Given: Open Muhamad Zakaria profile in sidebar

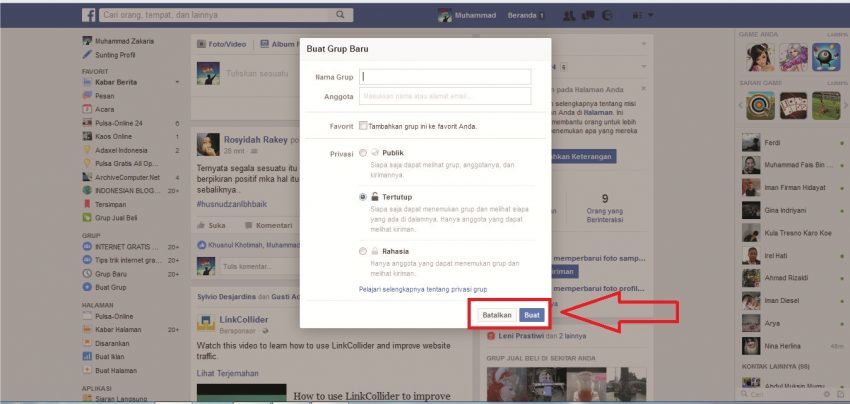Looking at the screenshot, I should click(x=118, y=41).
